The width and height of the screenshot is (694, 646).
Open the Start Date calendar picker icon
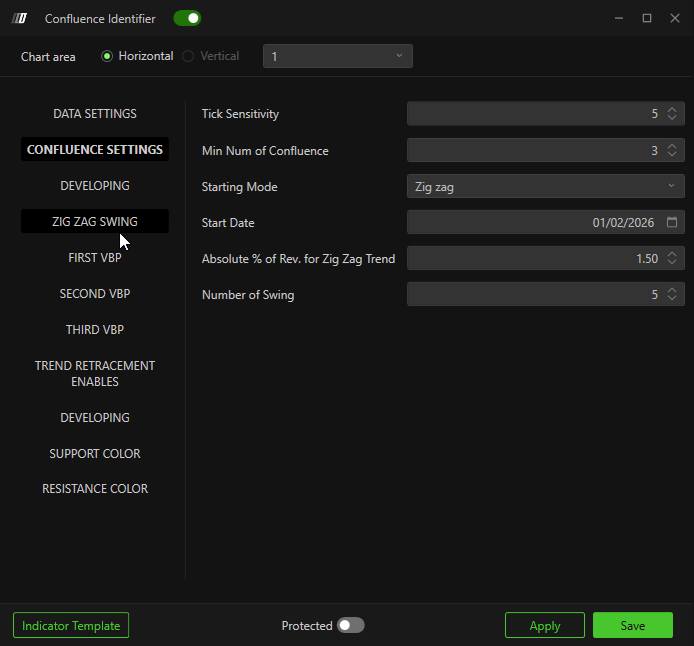672,222
